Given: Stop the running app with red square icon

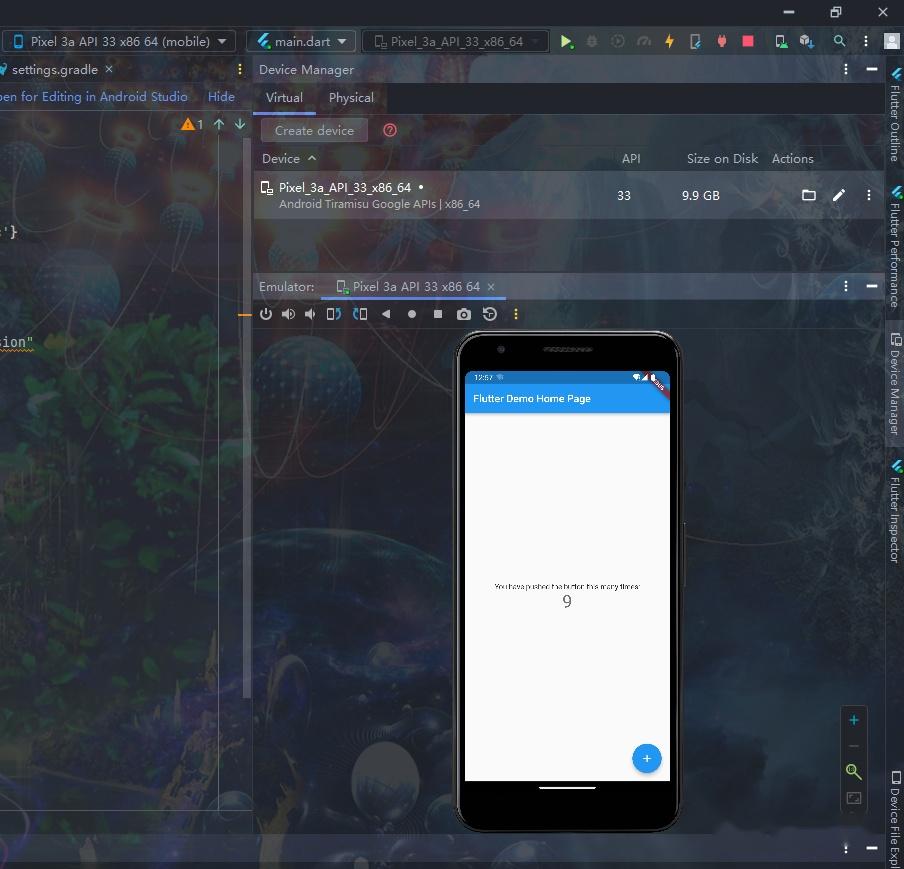Looking at the screenshot, I should point(746,41).
